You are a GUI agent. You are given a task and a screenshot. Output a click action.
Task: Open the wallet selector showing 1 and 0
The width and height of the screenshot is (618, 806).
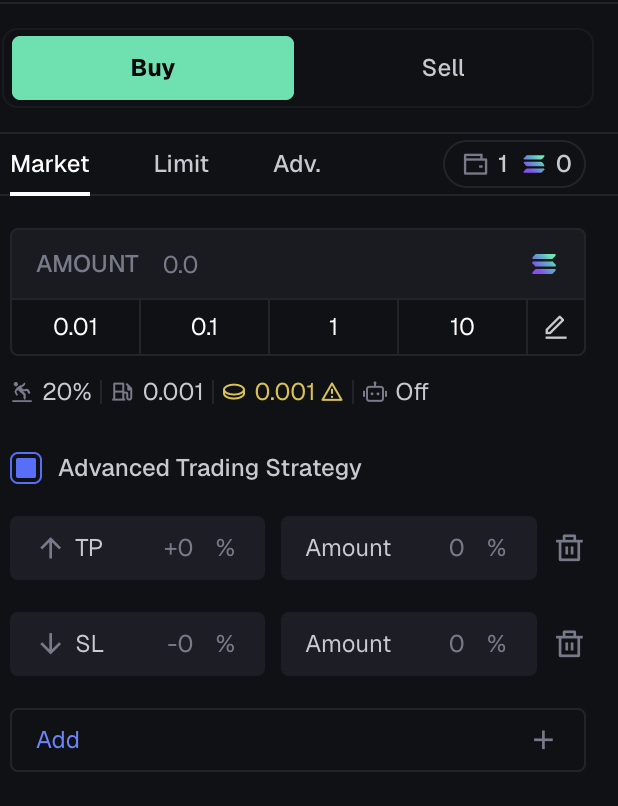click(515, 164)
